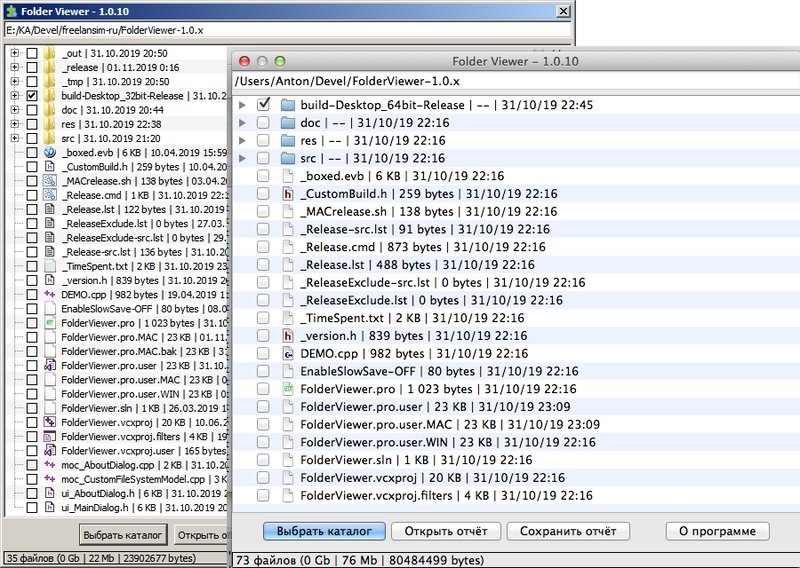Click the src folder icon in Mac window
The width and height of the screenshot is (800, 568).
[288, 158]
